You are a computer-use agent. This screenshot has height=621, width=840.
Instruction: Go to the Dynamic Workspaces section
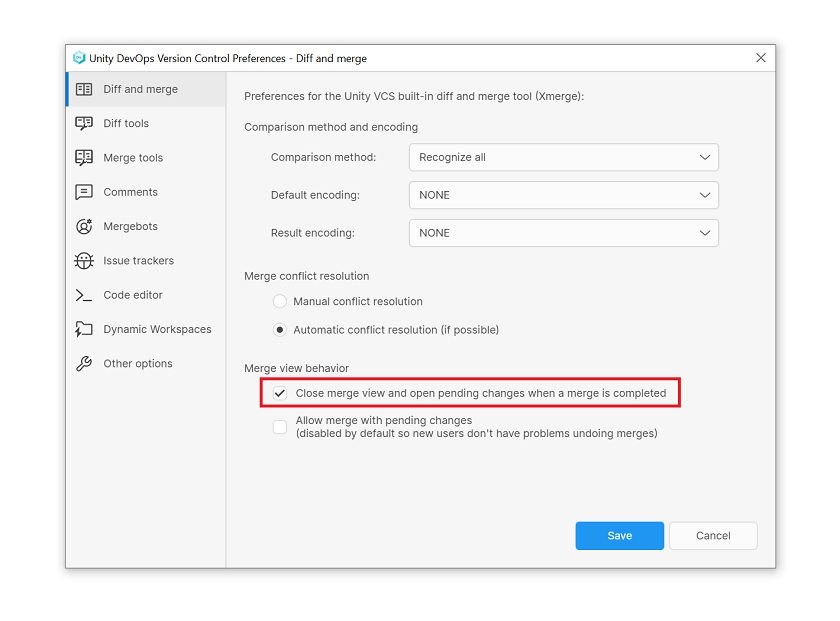point(157,329)
